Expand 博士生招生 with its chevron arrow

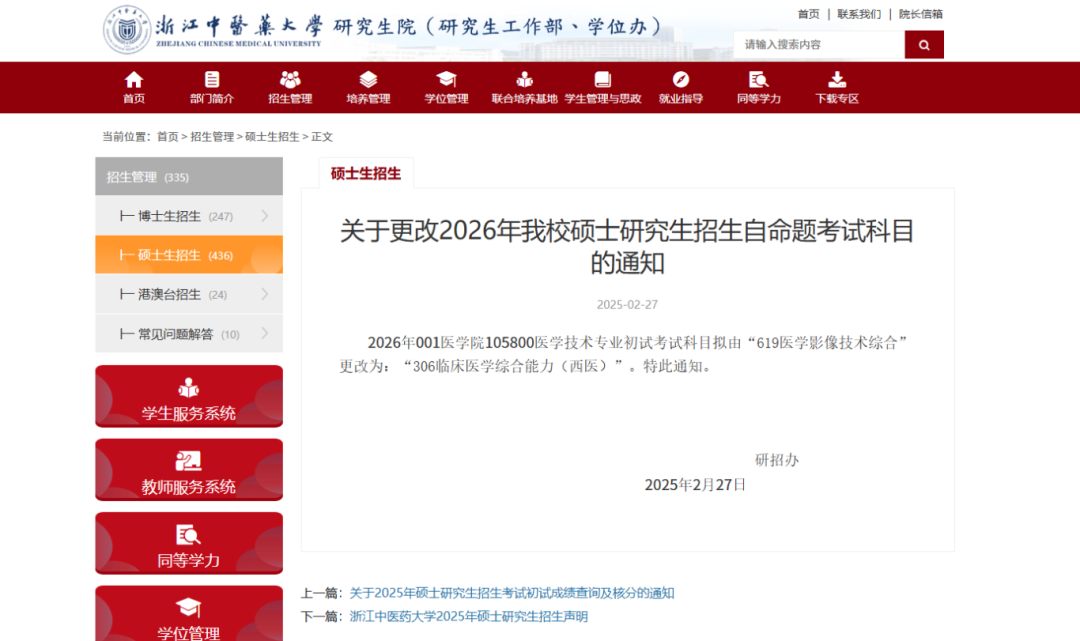[264, 216]
